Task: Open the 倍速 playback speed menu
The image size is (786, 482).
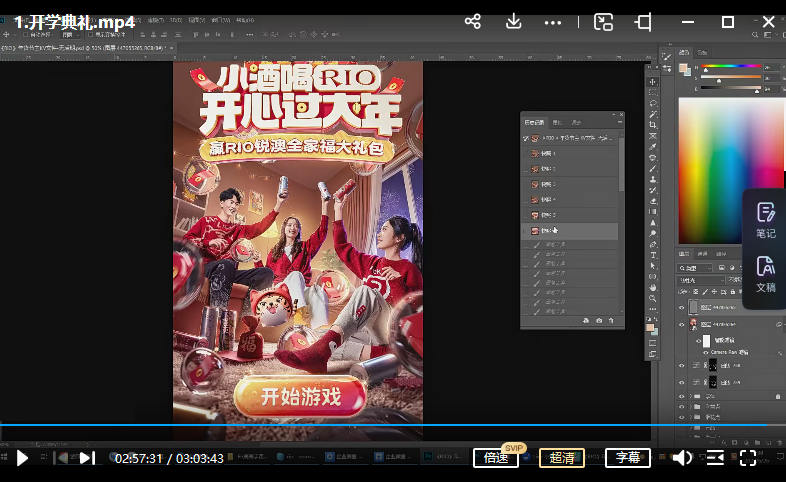Action: point(496,458)
